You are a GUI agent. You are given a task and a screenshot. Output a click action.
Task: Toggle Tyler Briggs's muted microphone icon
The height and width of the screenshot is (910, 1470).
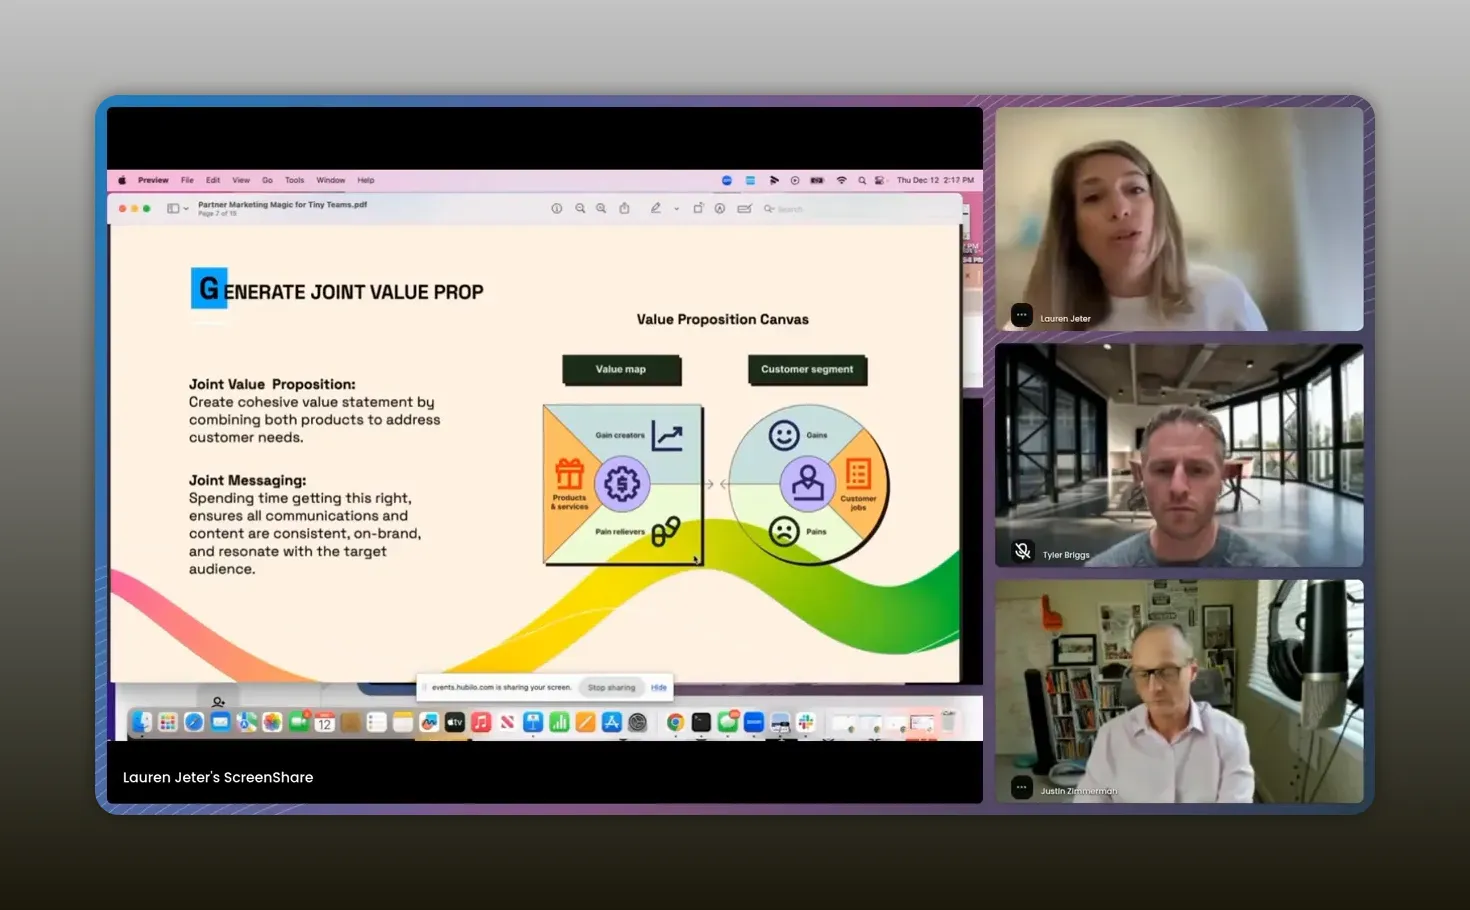[1022, 551]
